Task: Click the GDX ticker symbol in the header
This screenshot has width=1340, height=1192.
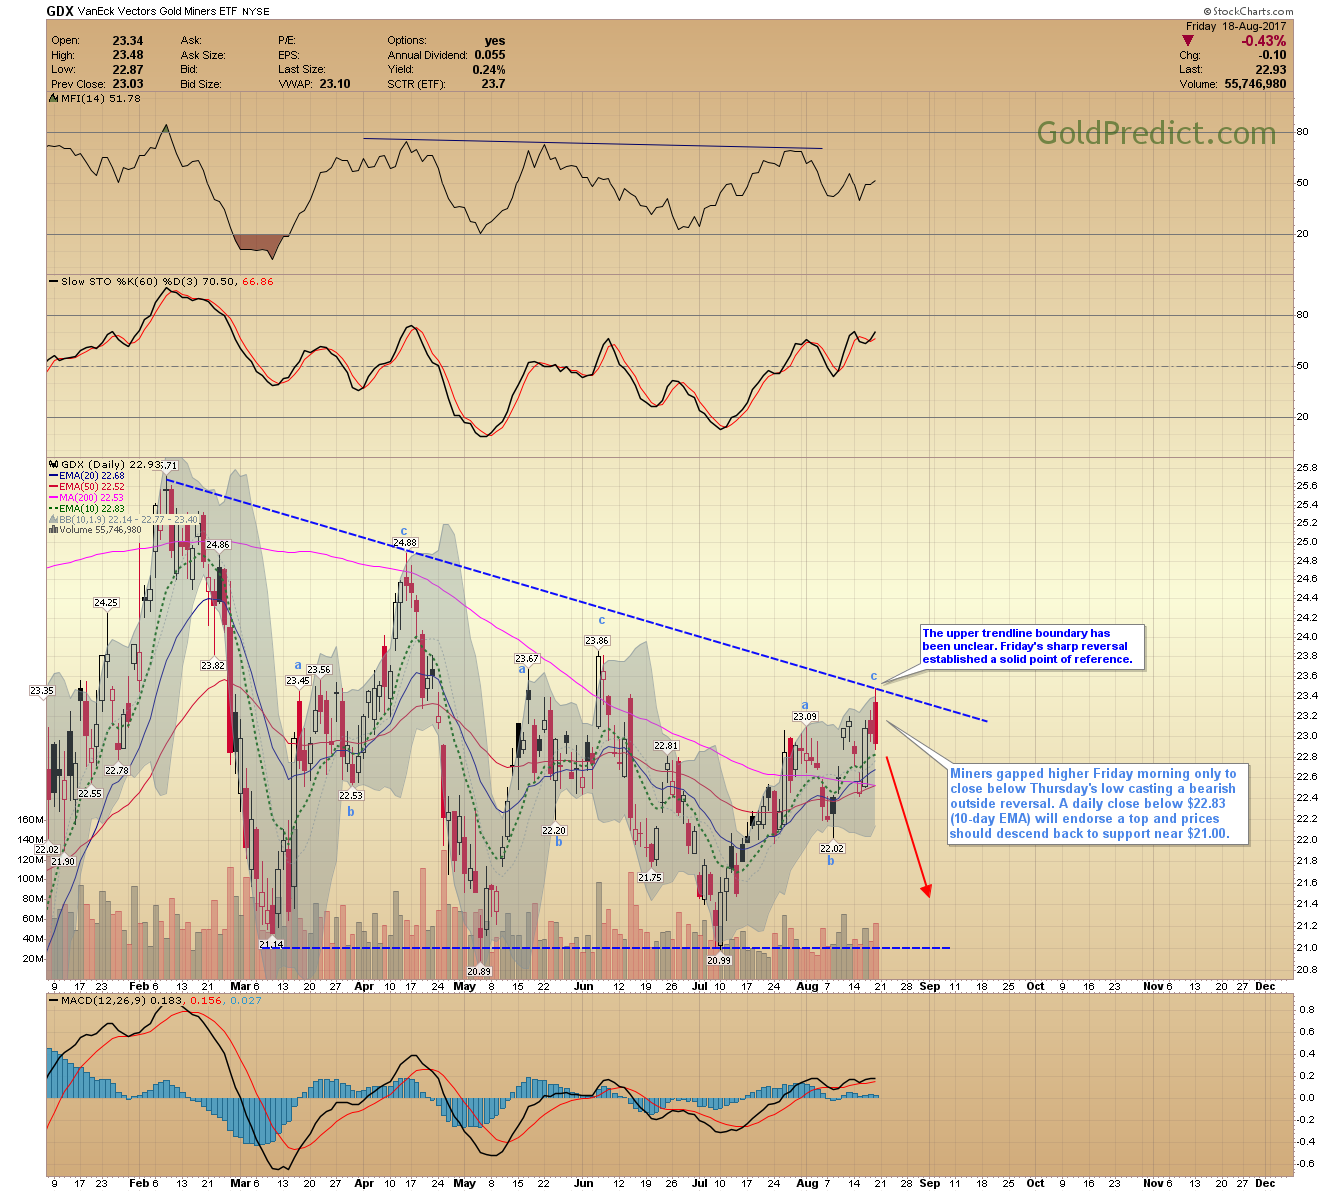Action: [60, 12]
